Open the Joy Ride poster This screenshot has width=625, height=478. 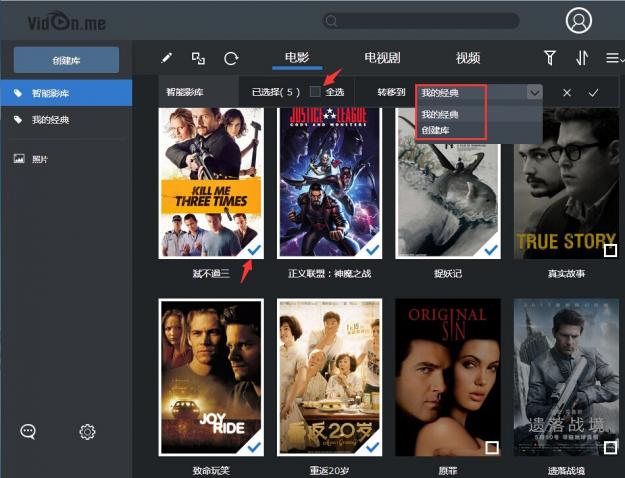(211, 377)
